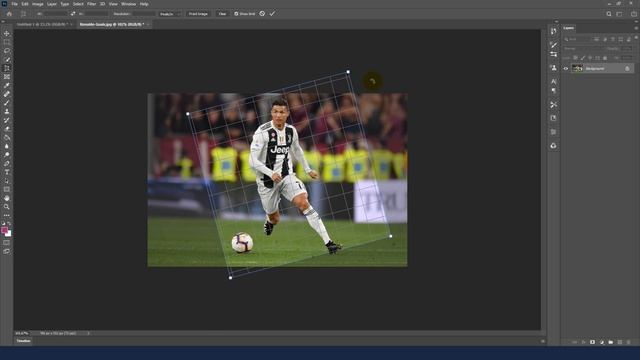Swap crop width and height values
This screenshot has width=640, height=360.
pos(73,14)
